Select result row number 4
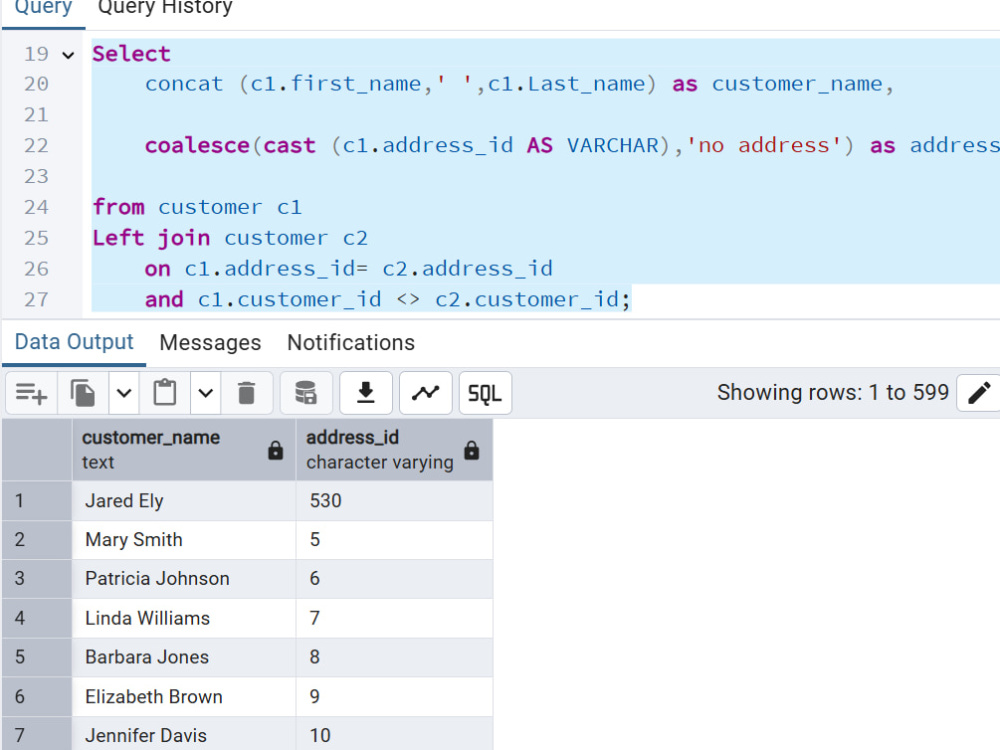 [37, 619]
